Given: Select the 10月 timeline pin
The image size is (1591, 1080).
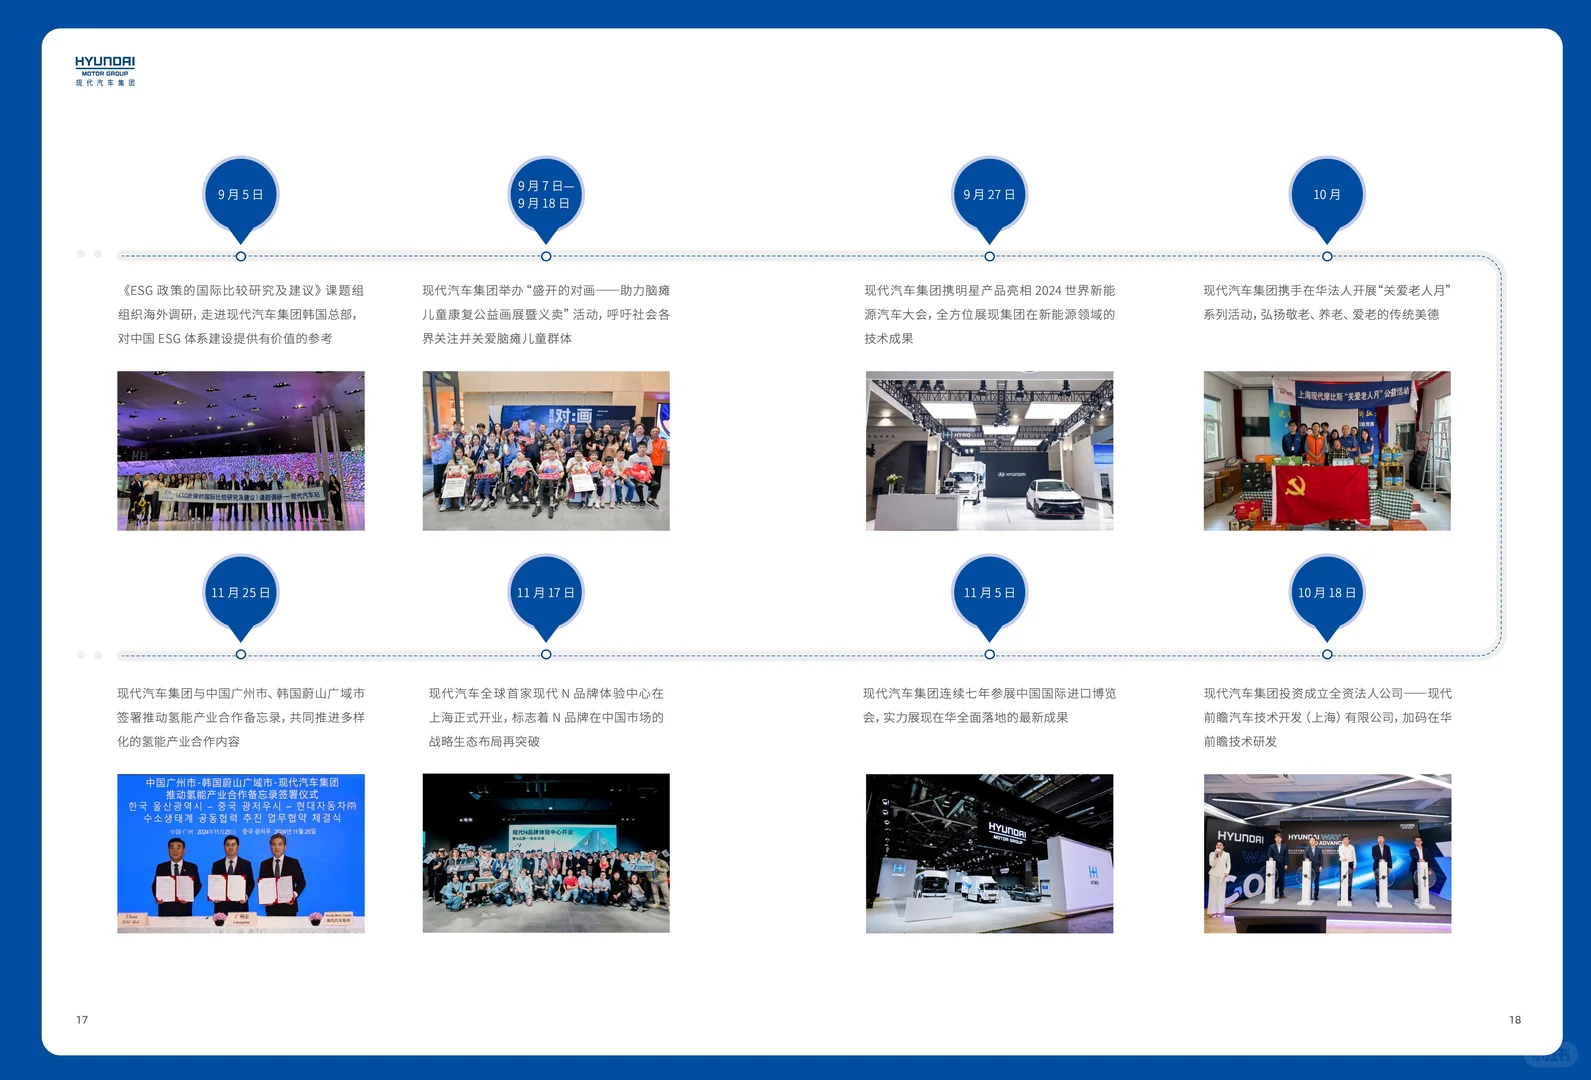Looking at the screenshot, I should (x=1327, y=199).
